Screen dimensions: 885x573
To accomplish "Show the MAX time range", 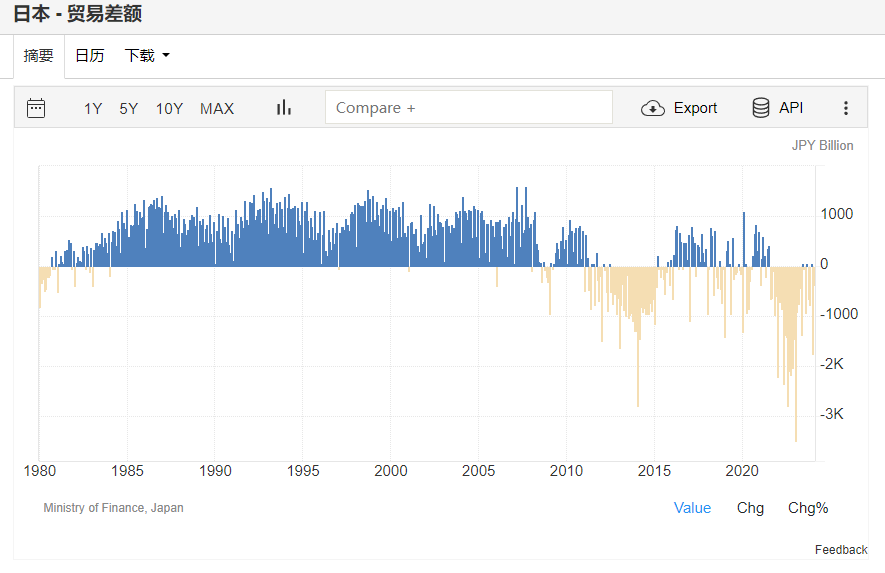I will pyautogui.click(x=217, y=108).
